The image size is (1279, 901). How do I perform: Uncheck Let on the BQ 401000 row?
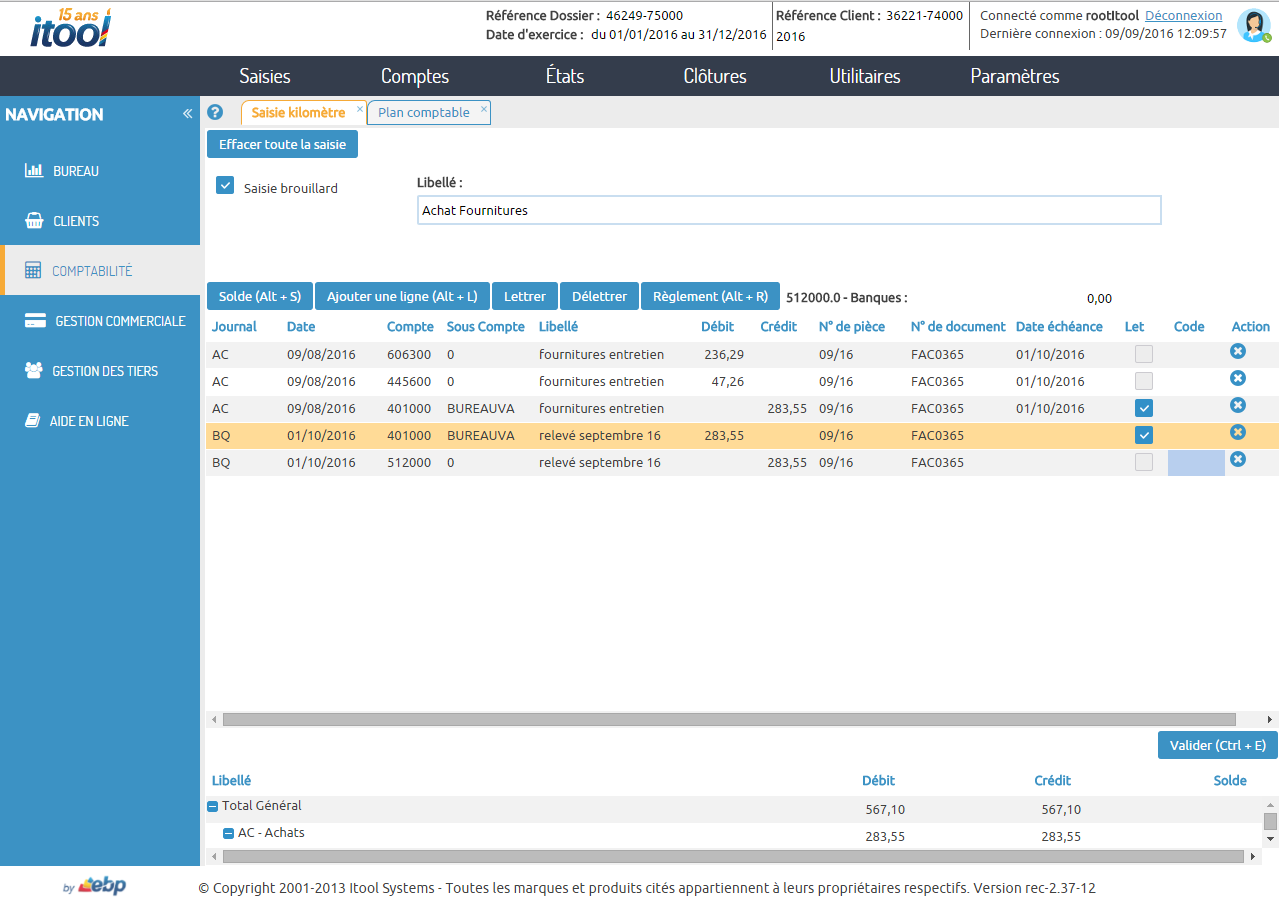pos(1143,435)
